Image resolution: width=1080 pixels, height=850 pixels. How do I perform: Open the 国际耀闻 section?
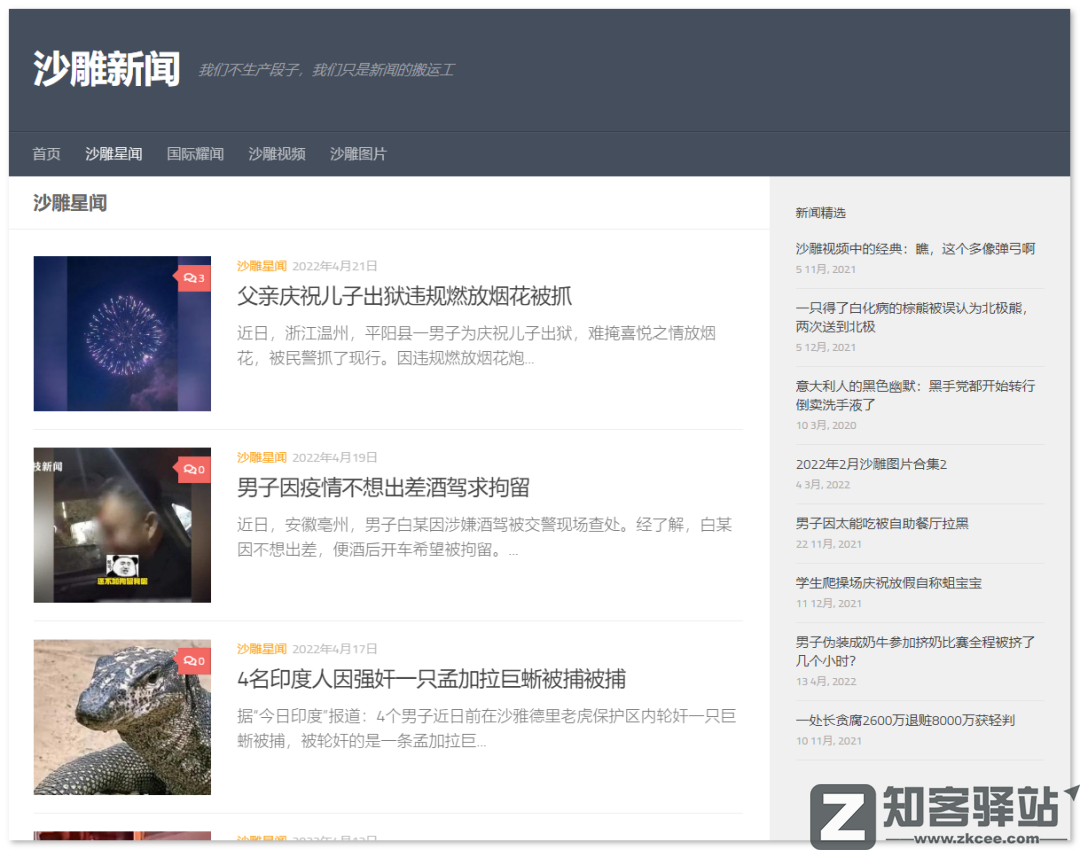[195, 154]
